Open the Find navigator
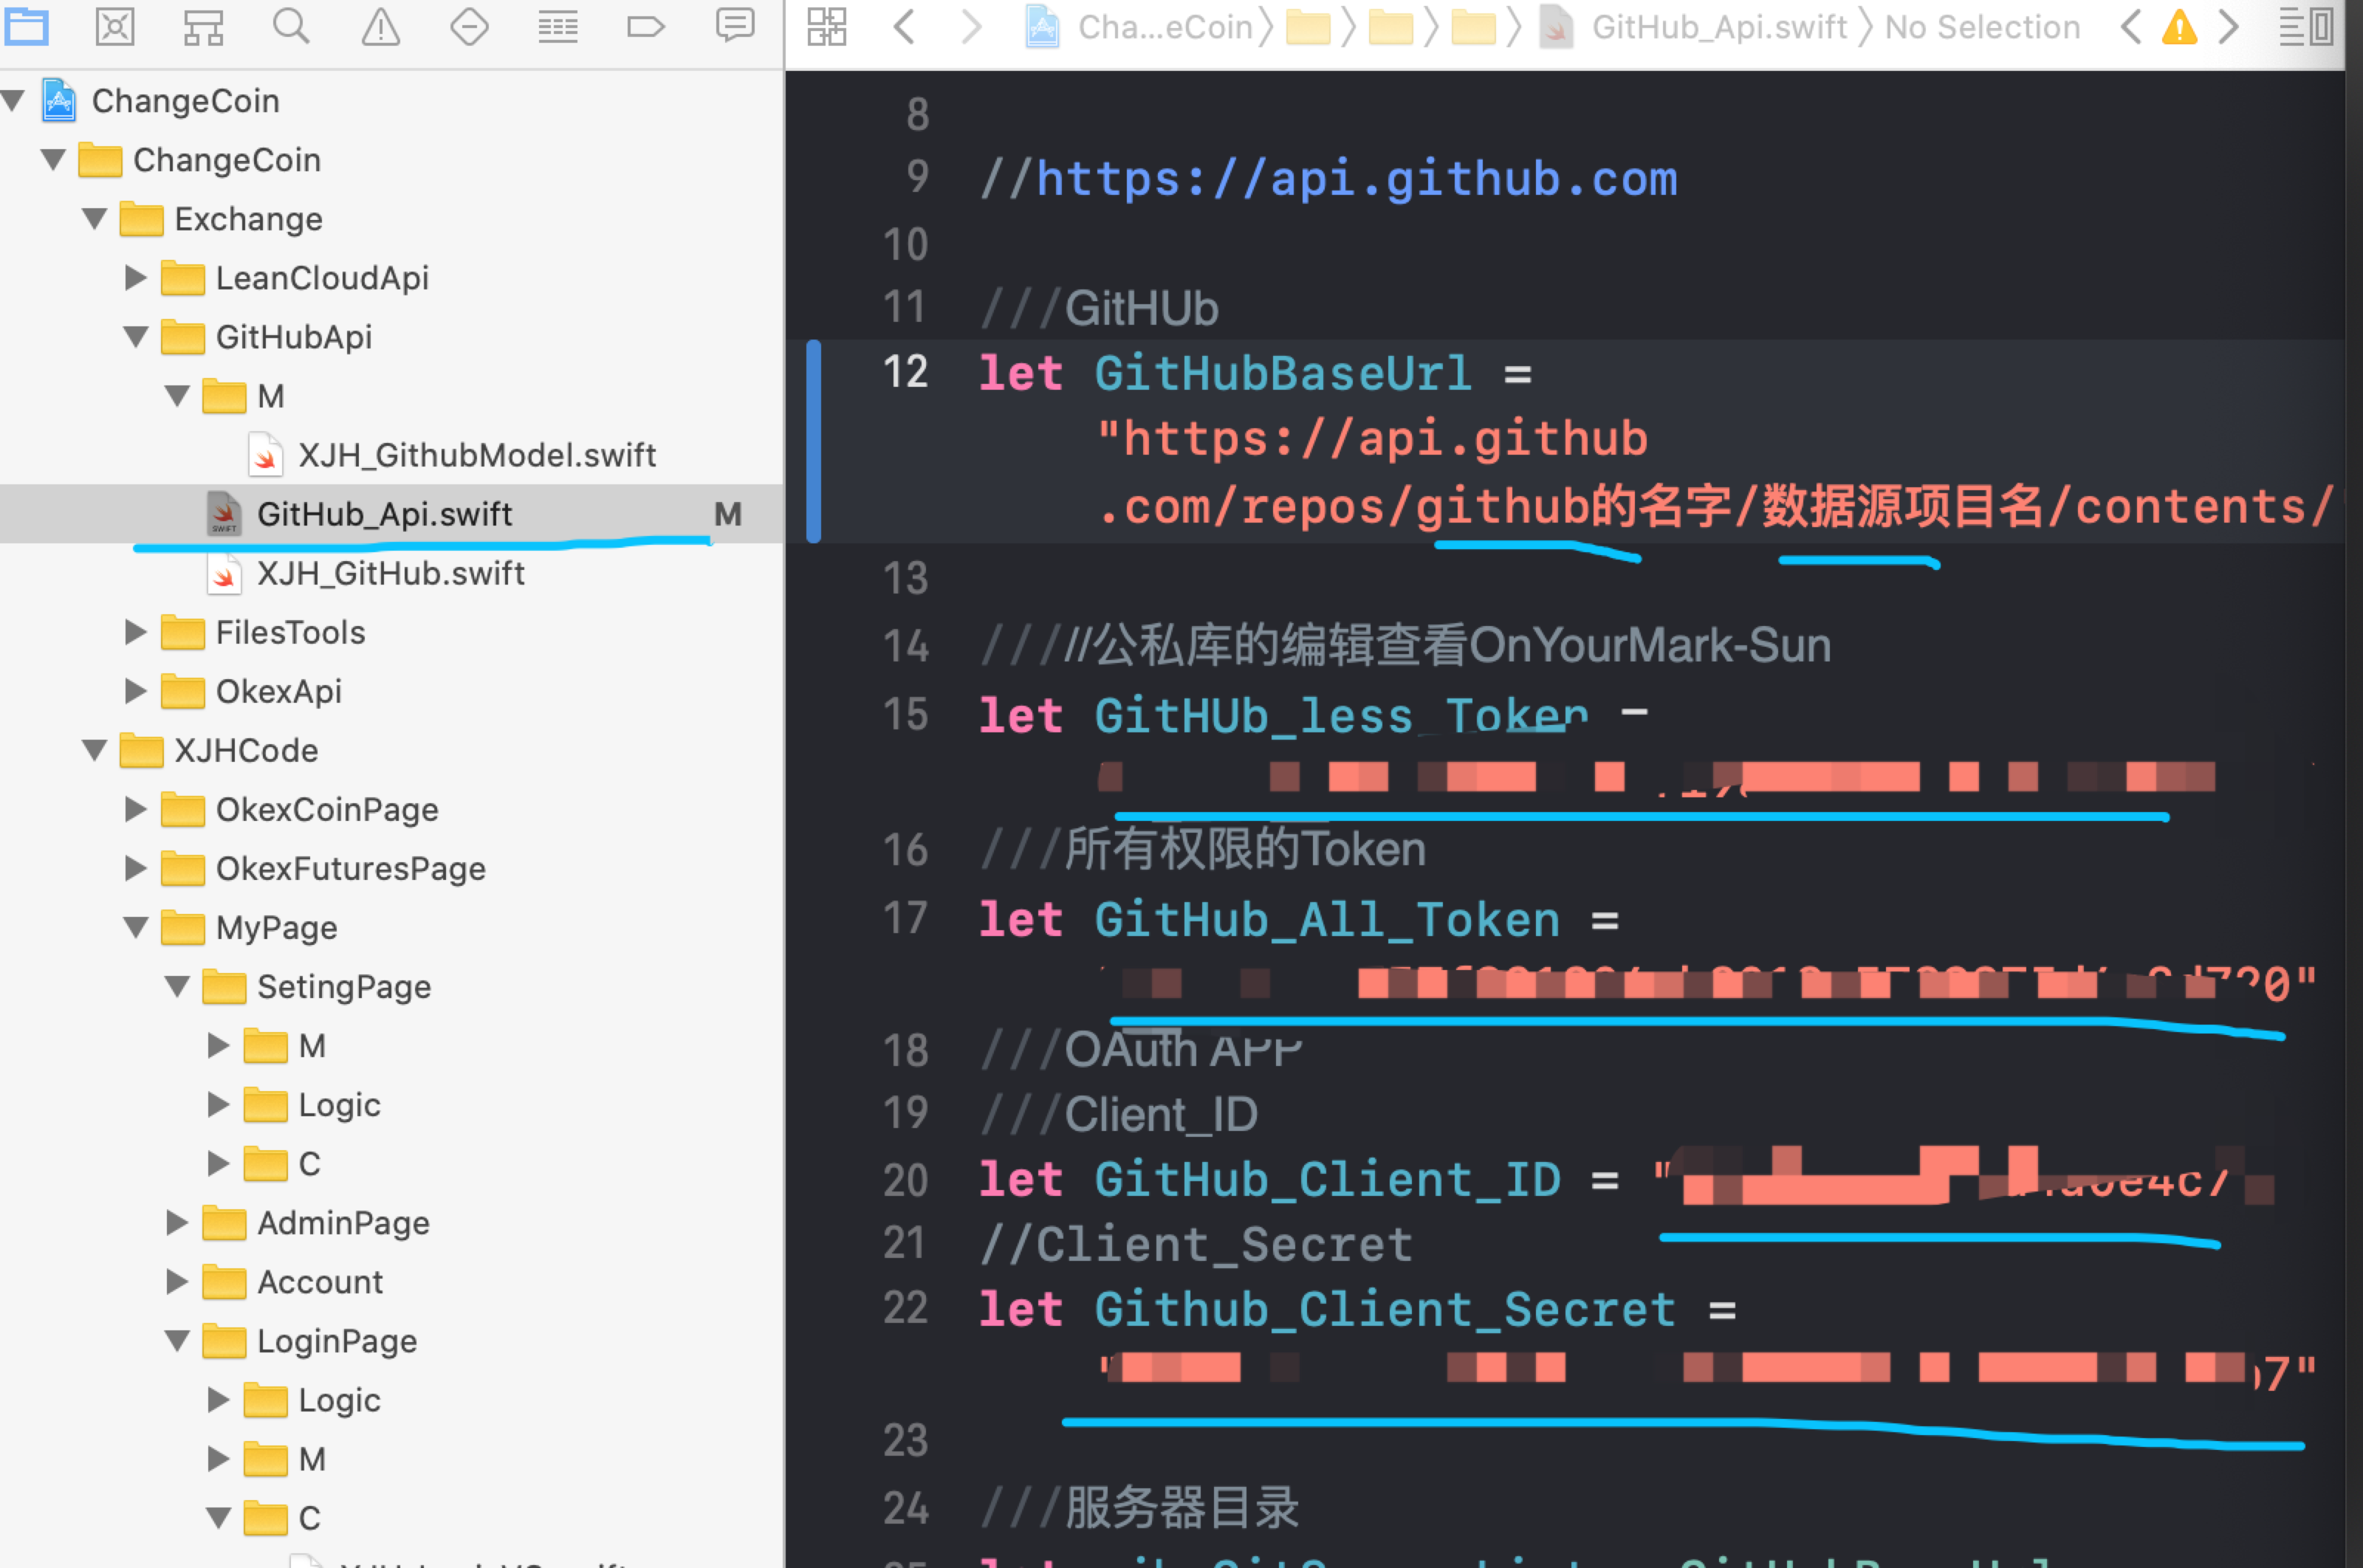 point(291,26)
